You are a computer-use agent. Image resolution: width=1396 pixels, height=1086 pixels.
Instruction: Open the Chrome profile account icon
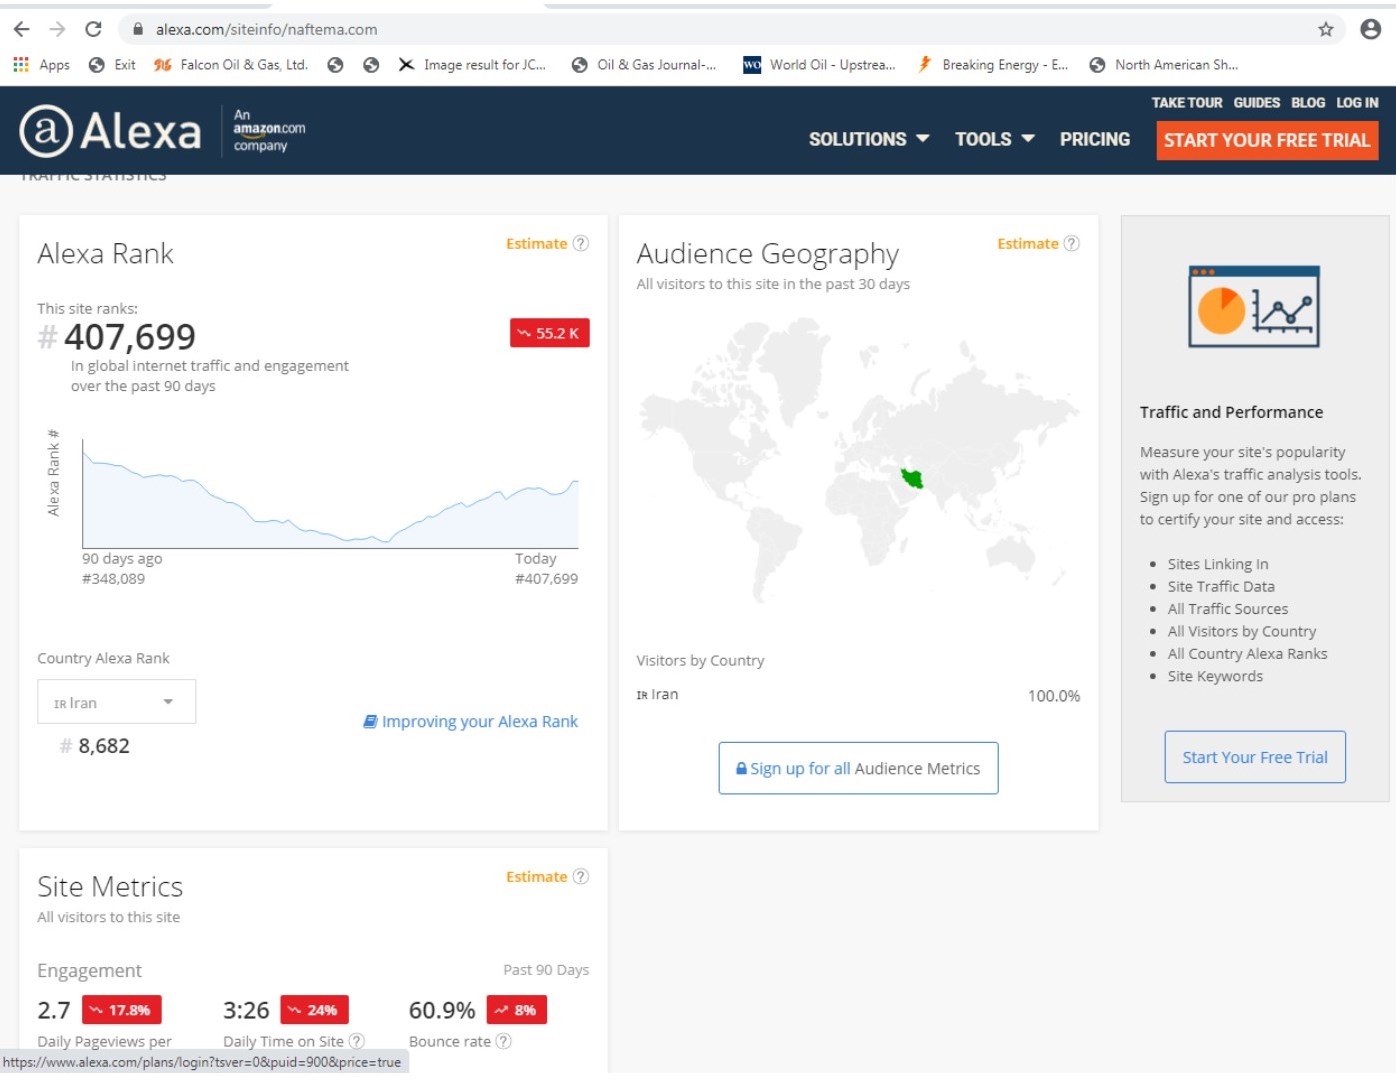pos(1370,29)
